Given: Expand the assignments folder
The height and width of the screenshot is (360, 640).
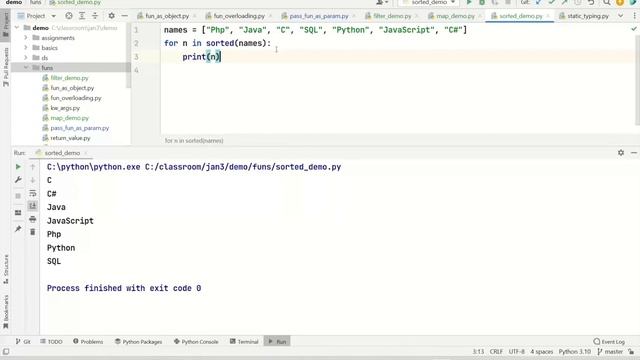Looking at the screenshot, I should coord(26,38).
